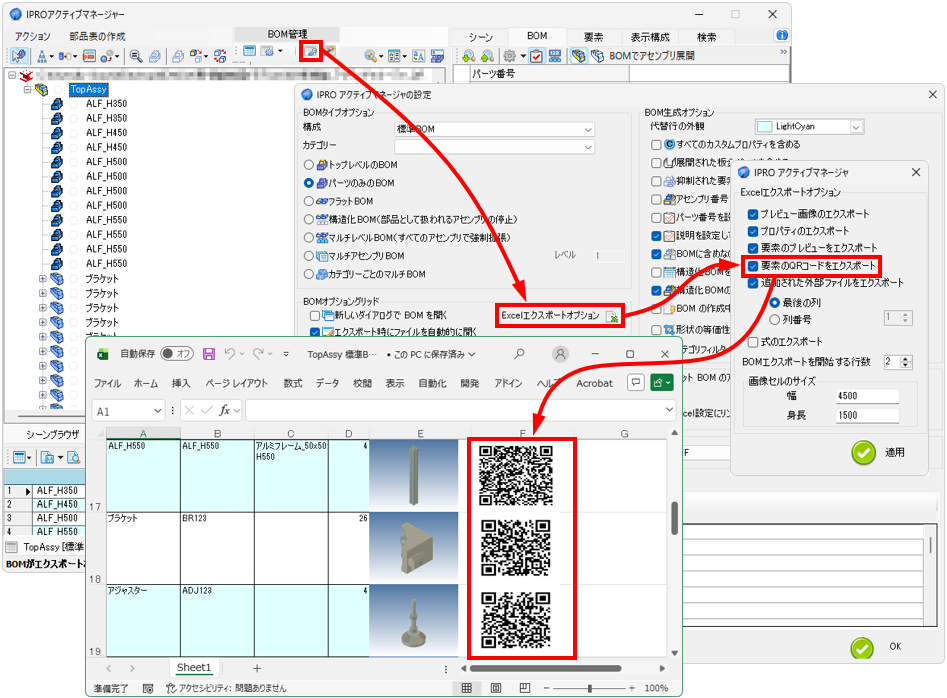
Task: Add a new sheet with plus icon
Action: [x=257, y=668]
